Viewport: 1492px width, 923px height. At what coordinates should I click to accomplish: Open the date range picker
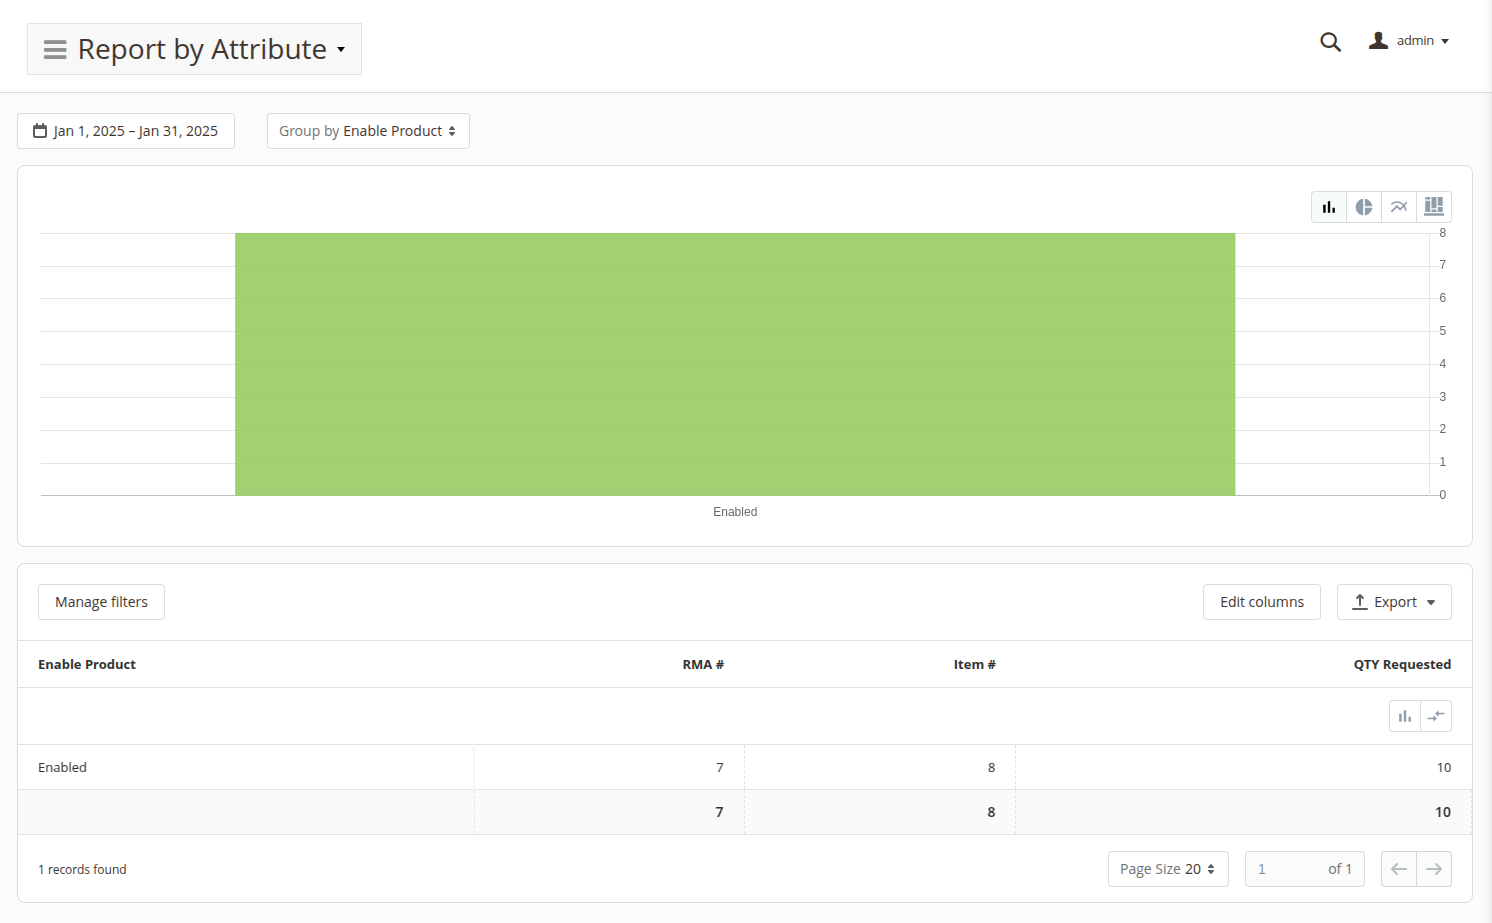(x=126, y=131)
